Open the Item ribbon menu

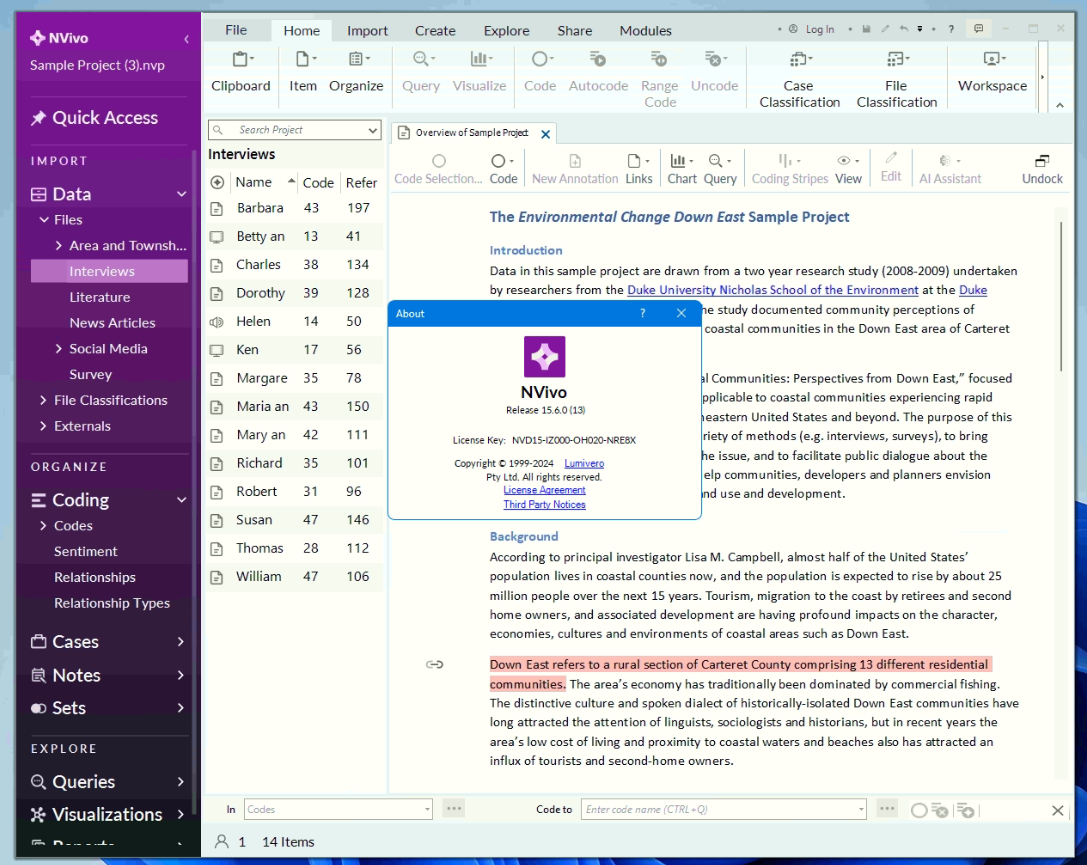(303, 72)
